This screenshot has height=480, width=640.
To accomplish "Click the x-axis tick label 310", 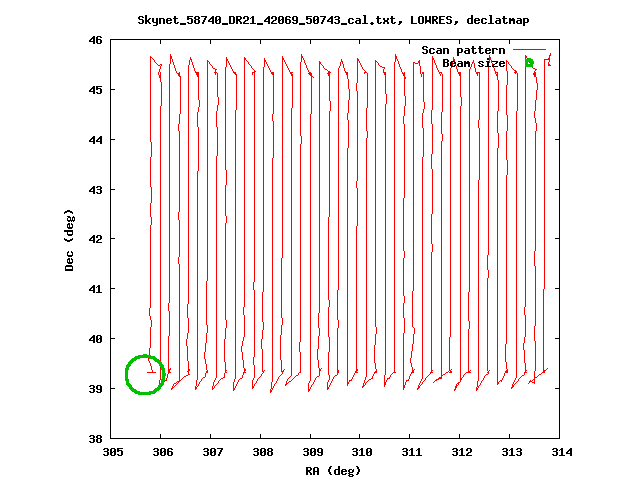I will [362, 452].
